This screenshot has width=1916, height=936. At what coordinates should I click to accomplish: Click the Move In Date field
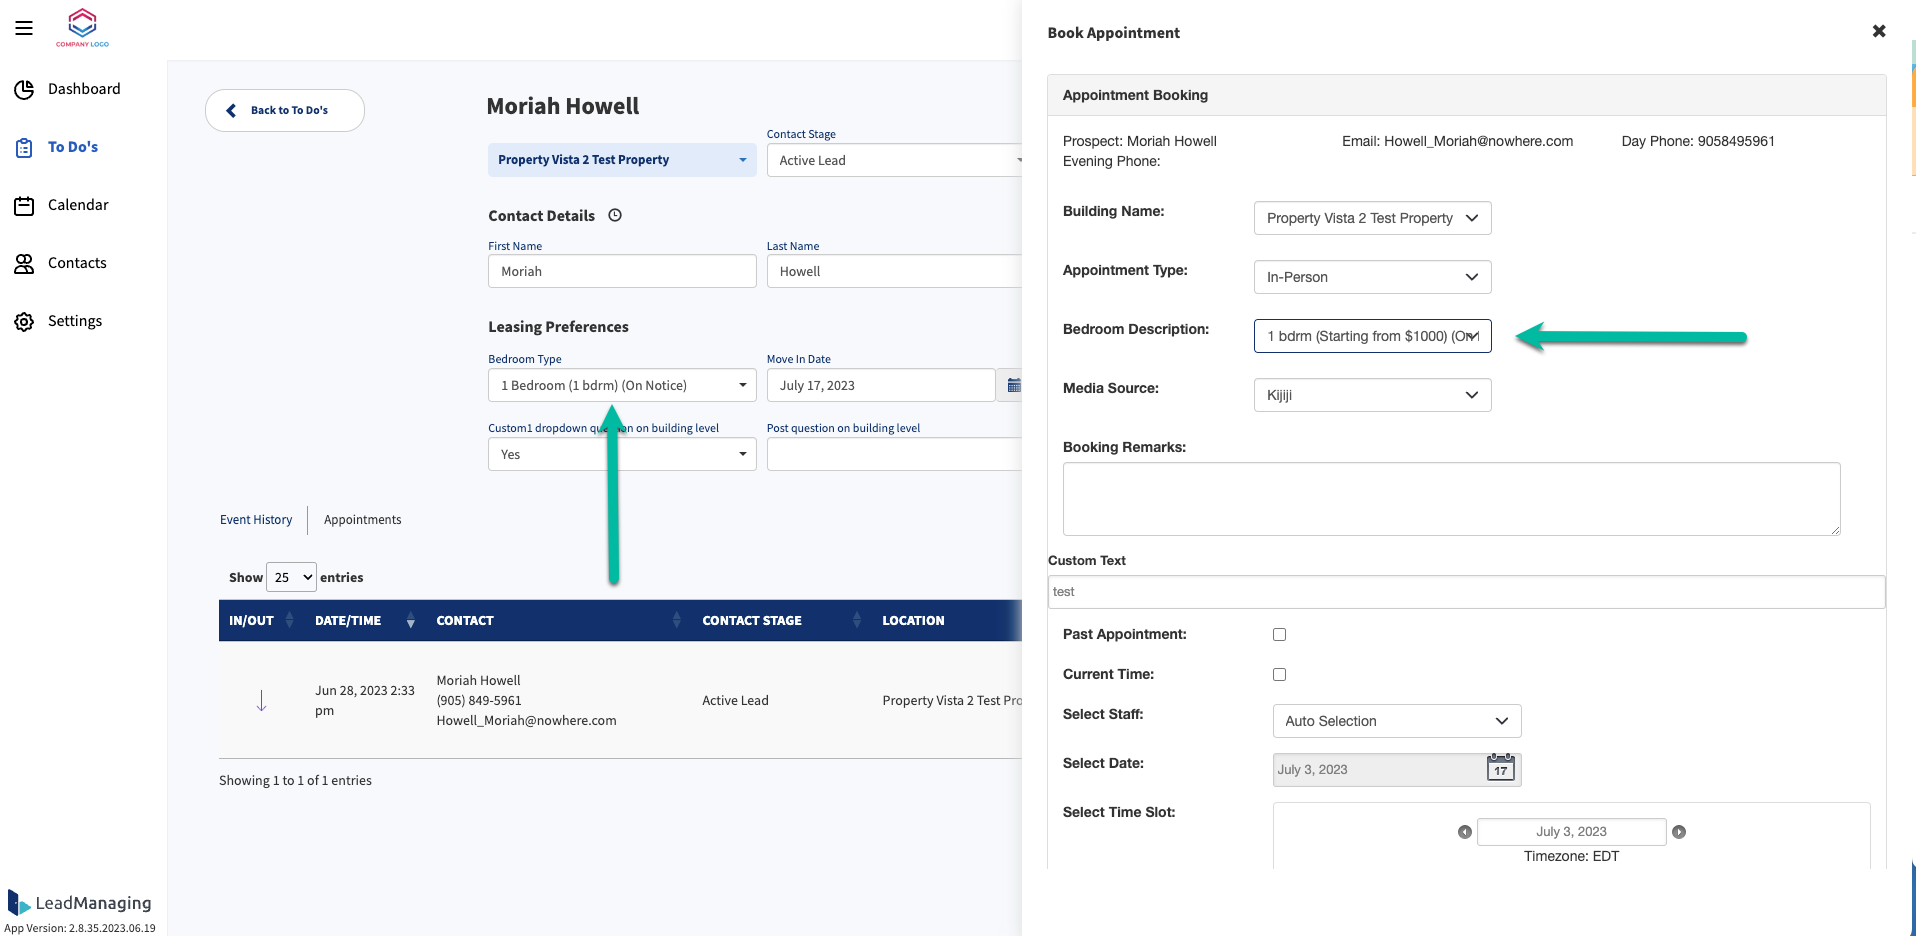(880, 385)
